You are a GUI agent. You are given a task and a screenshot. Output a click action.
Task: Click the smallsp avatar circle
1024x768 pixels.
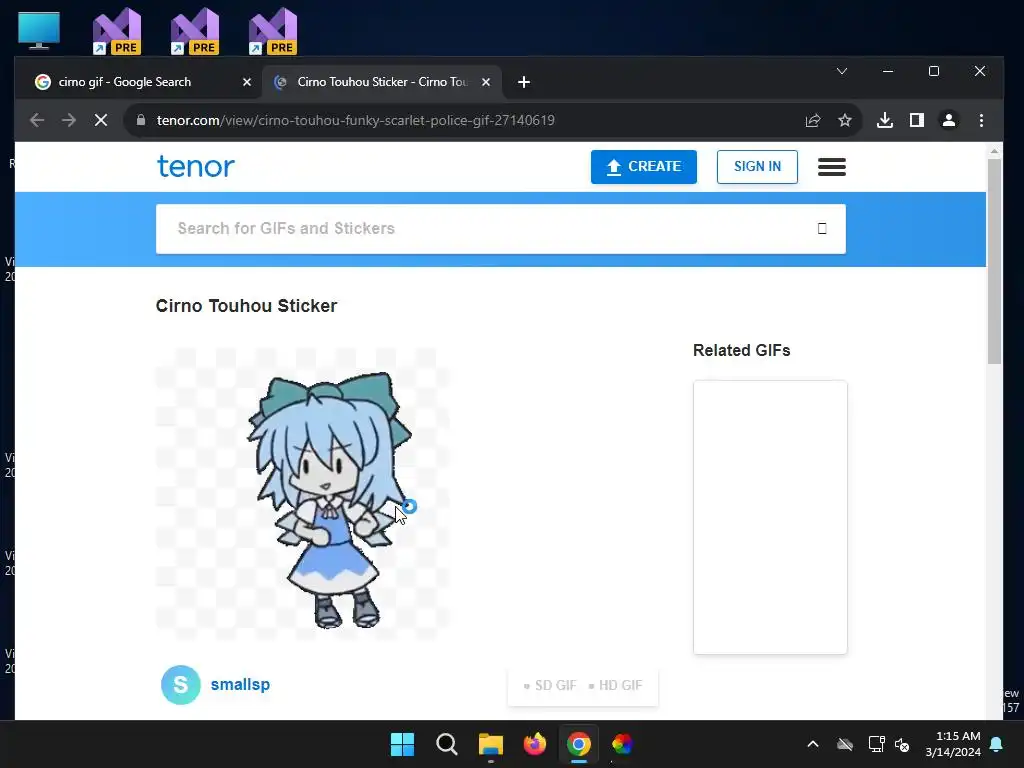point(181,684)
